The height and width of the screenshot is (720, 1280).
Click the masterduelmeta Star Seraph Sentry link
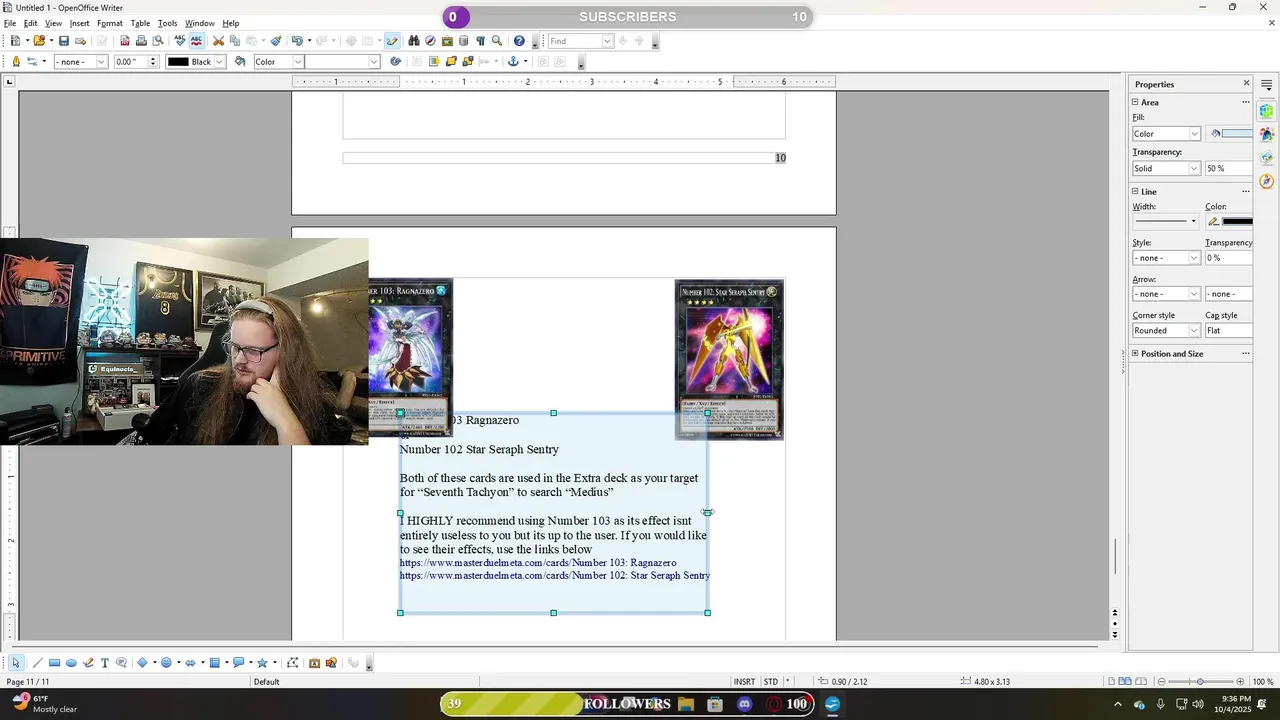coord(555,576)
